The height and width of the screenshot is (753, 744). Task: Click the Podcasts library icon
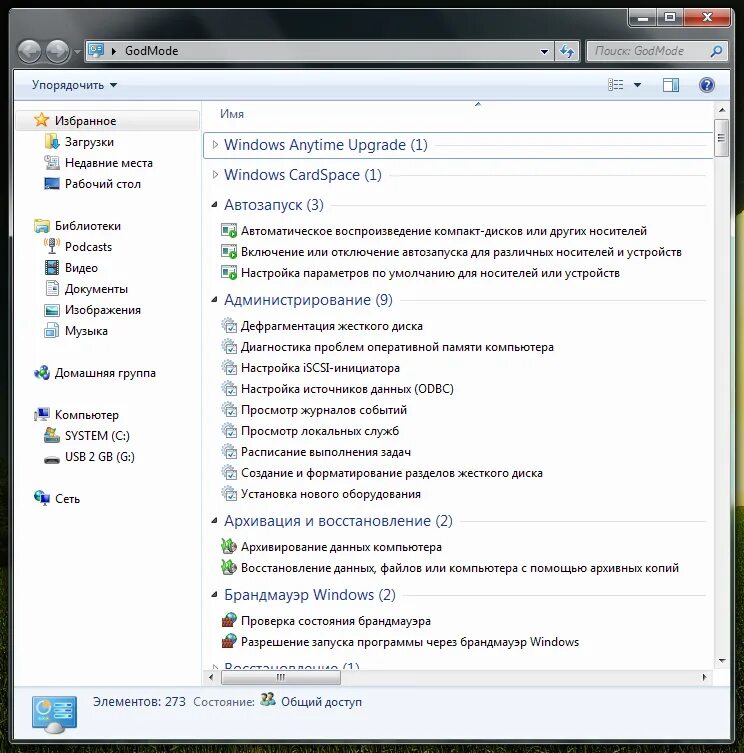pyautogui.click(x=52, y=246)
